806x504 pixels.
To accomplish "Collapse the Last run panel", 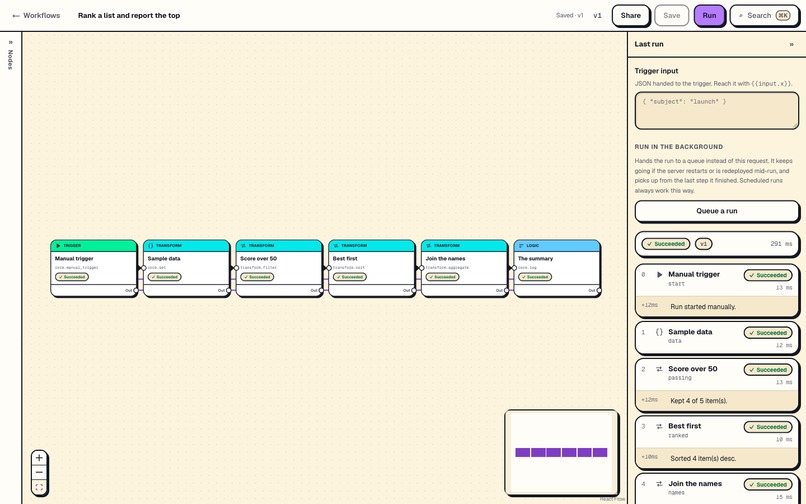I will pyautogui.click(x=791, y=44).
